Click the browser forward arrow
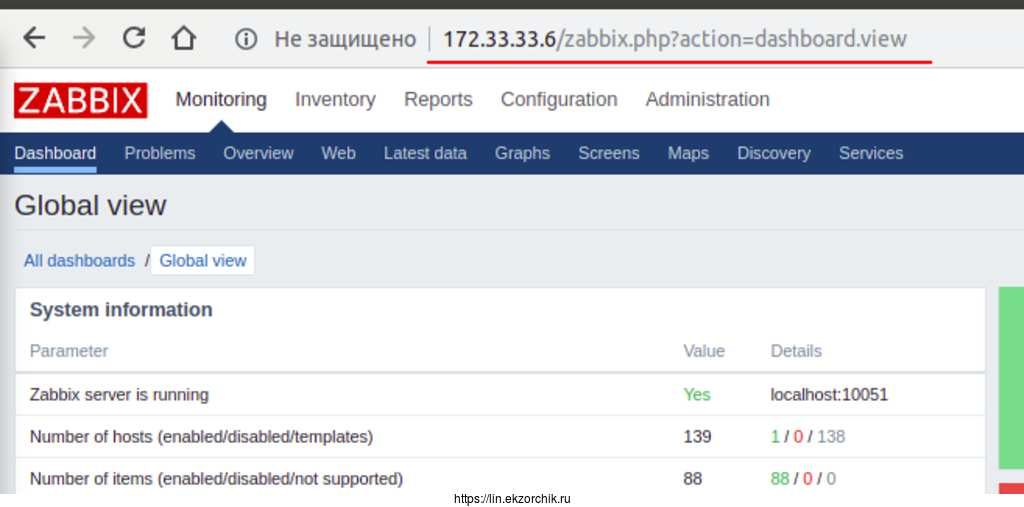 tap(84, 39)
